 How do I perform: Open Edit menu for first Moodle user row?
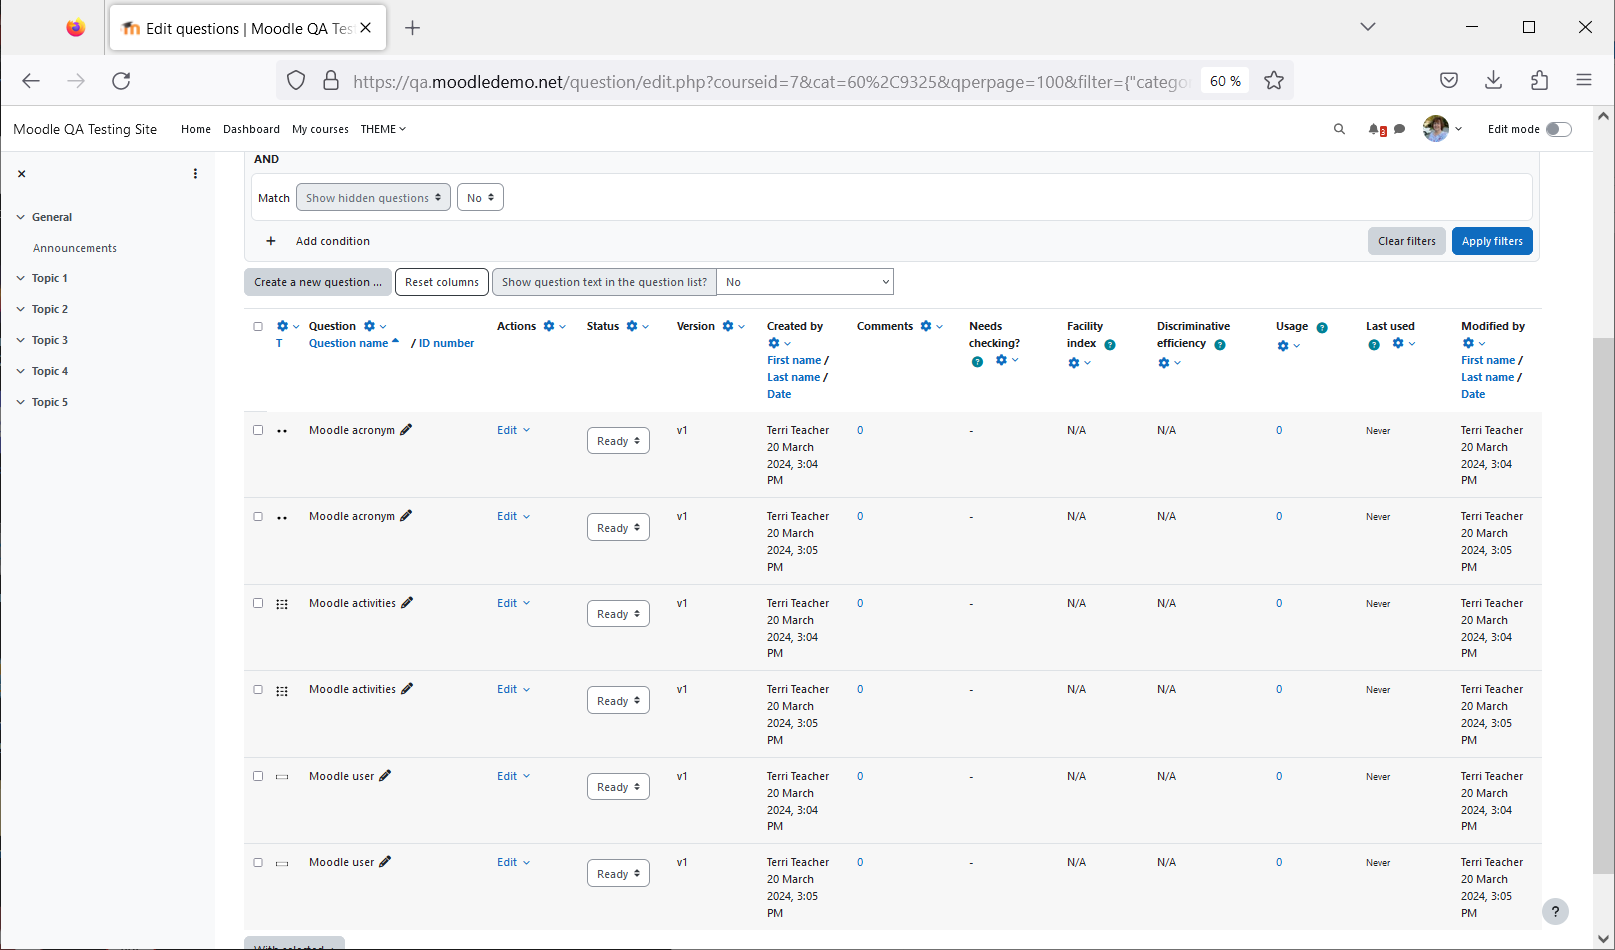tap(514, 776)
